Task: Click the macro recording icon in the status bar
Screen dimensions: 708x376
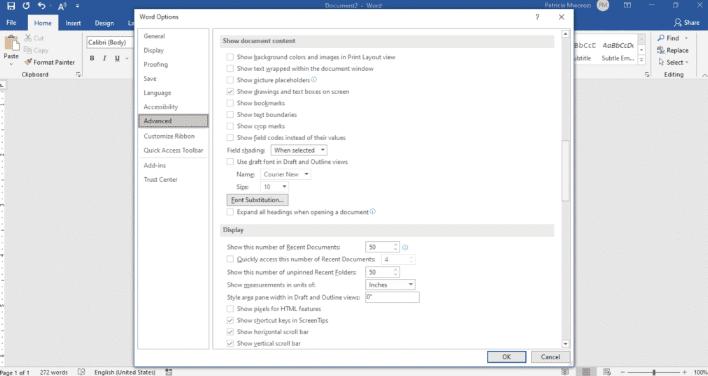Action: click(168, 372)
